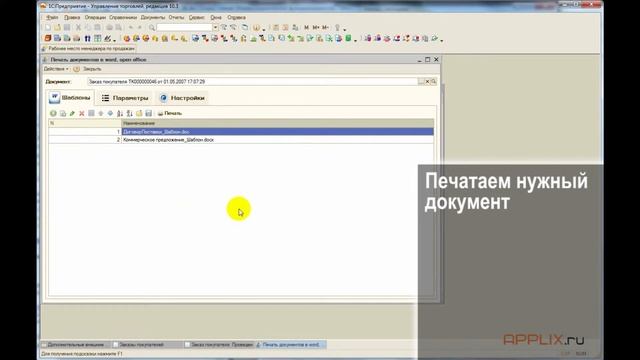640x360 pixels.
Task: Click the sort descending icon
Action: pos(129,113)
